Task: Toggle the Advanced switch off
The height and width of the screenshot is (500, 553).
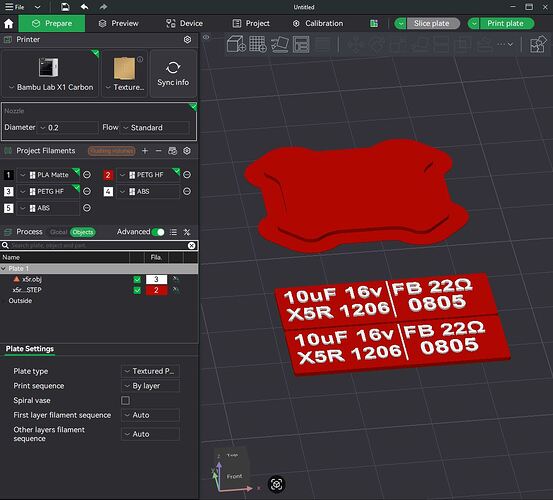Action: [x=158, y=232]
